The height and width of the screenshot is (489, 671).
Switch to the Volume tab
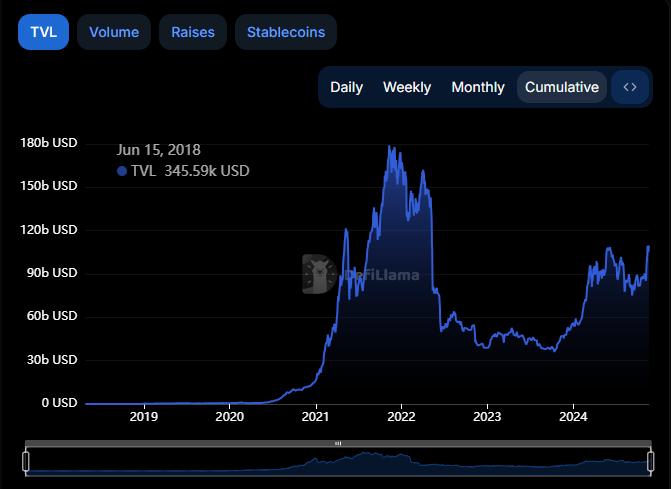pos(114,32)
